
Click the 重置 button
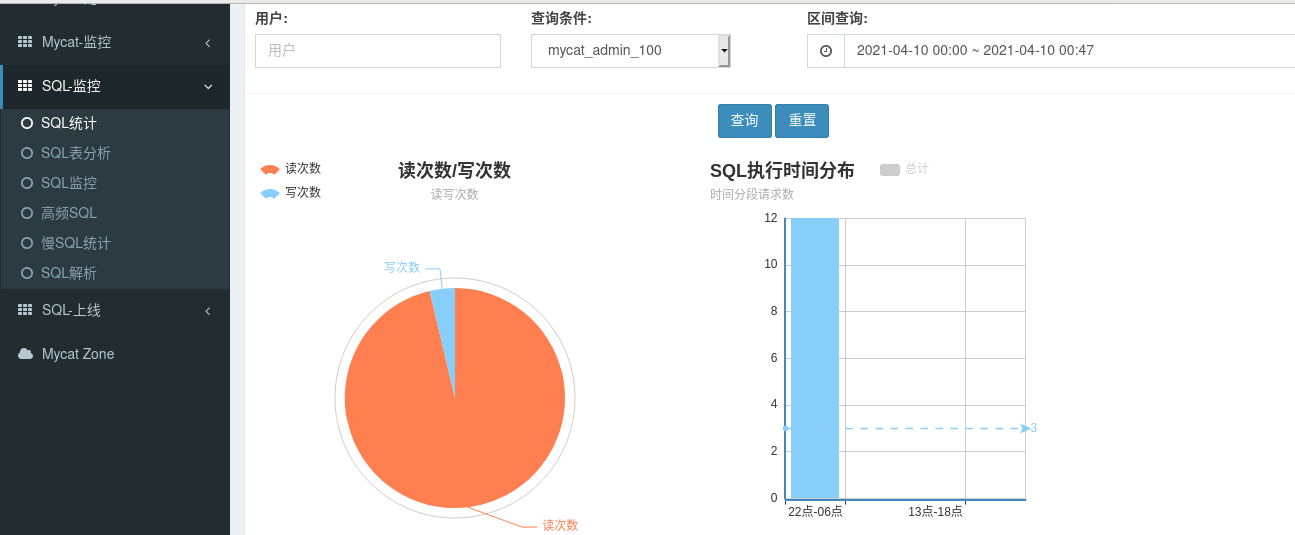(x=802, y=120)
